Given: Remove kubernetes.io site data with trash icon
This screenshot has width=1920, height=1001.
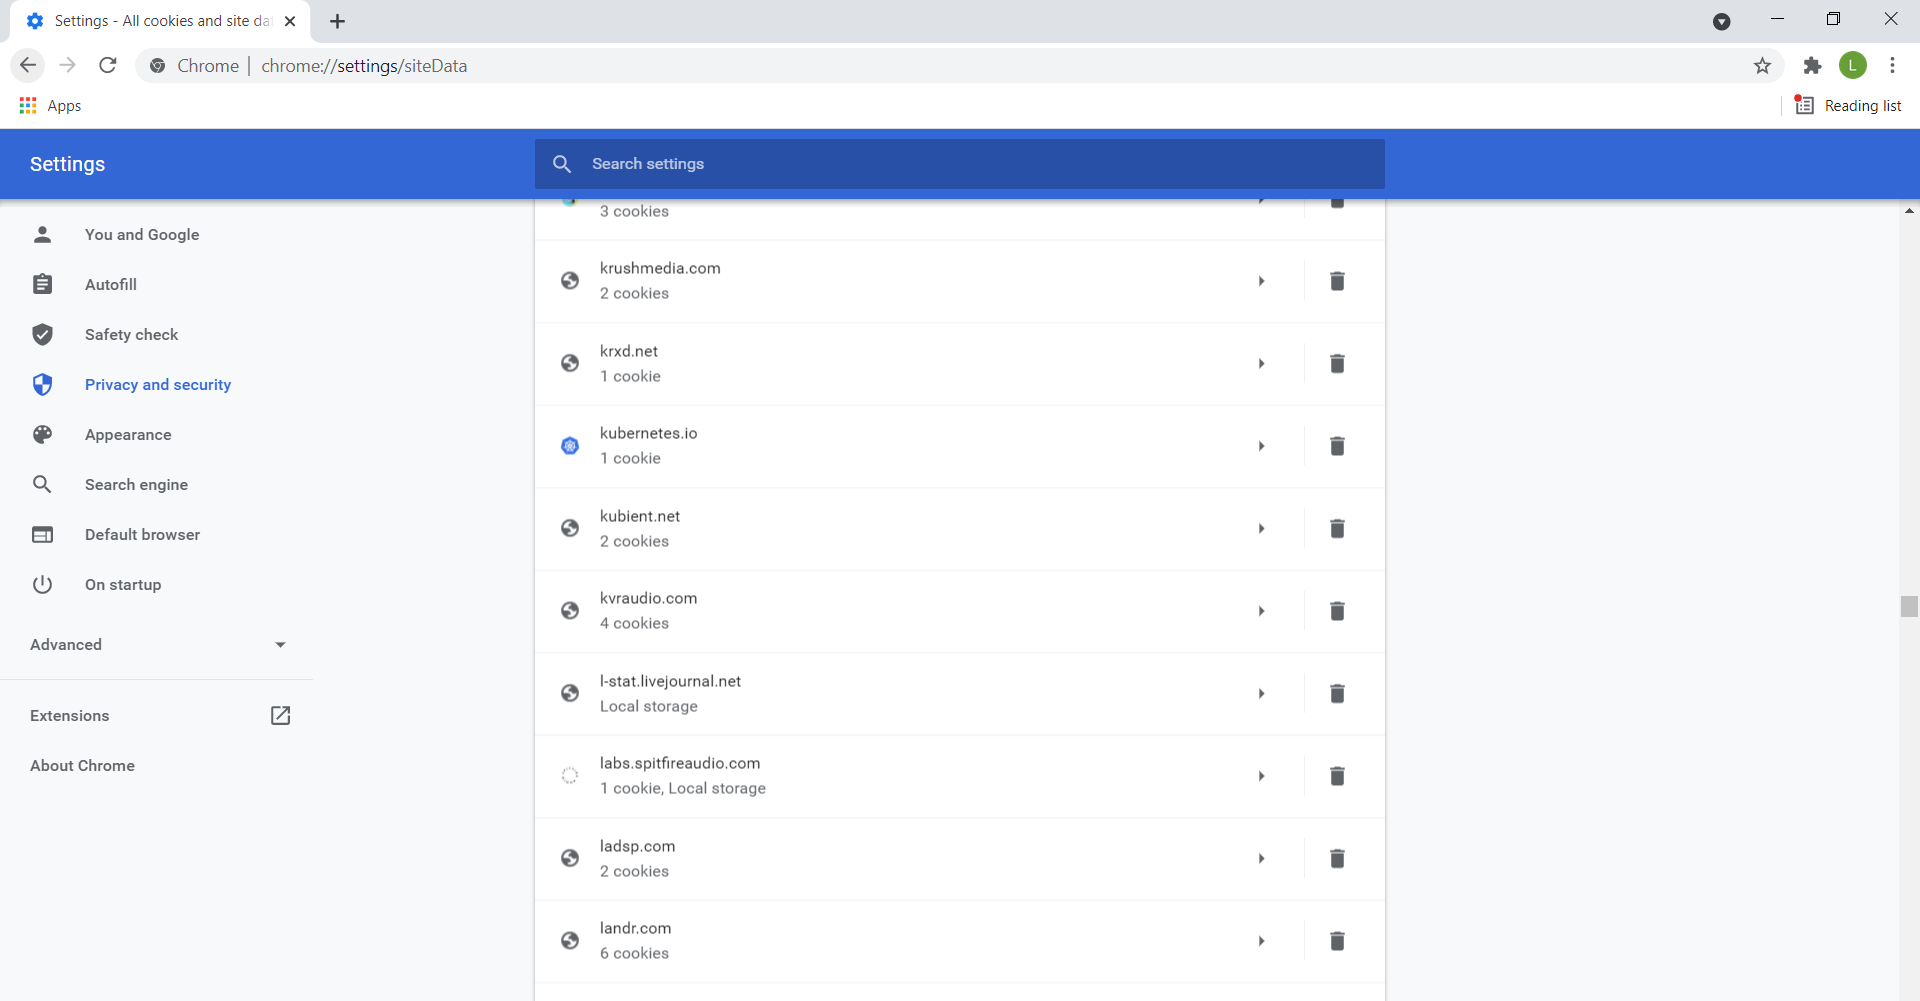Looking at the screenshot, I should 1337,446.
